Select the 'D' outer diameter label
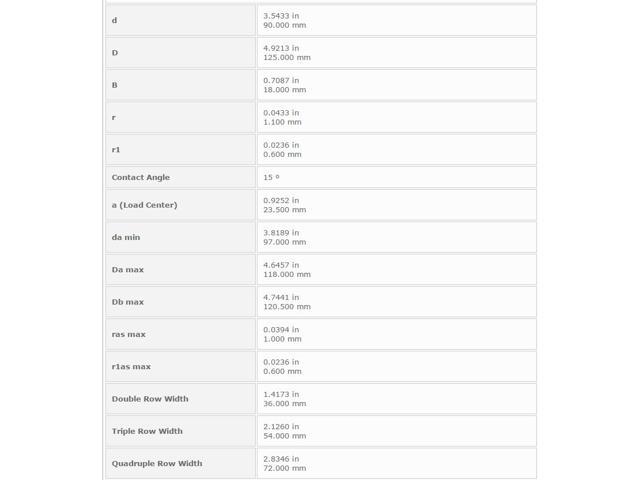 pos(115,53)
